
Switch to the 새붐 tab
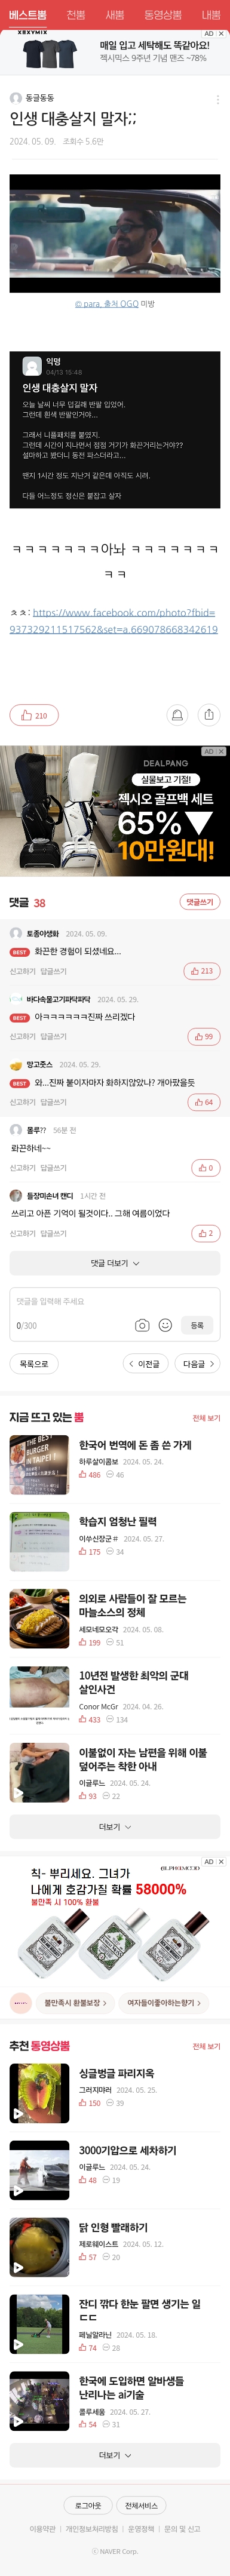[115, 15]
